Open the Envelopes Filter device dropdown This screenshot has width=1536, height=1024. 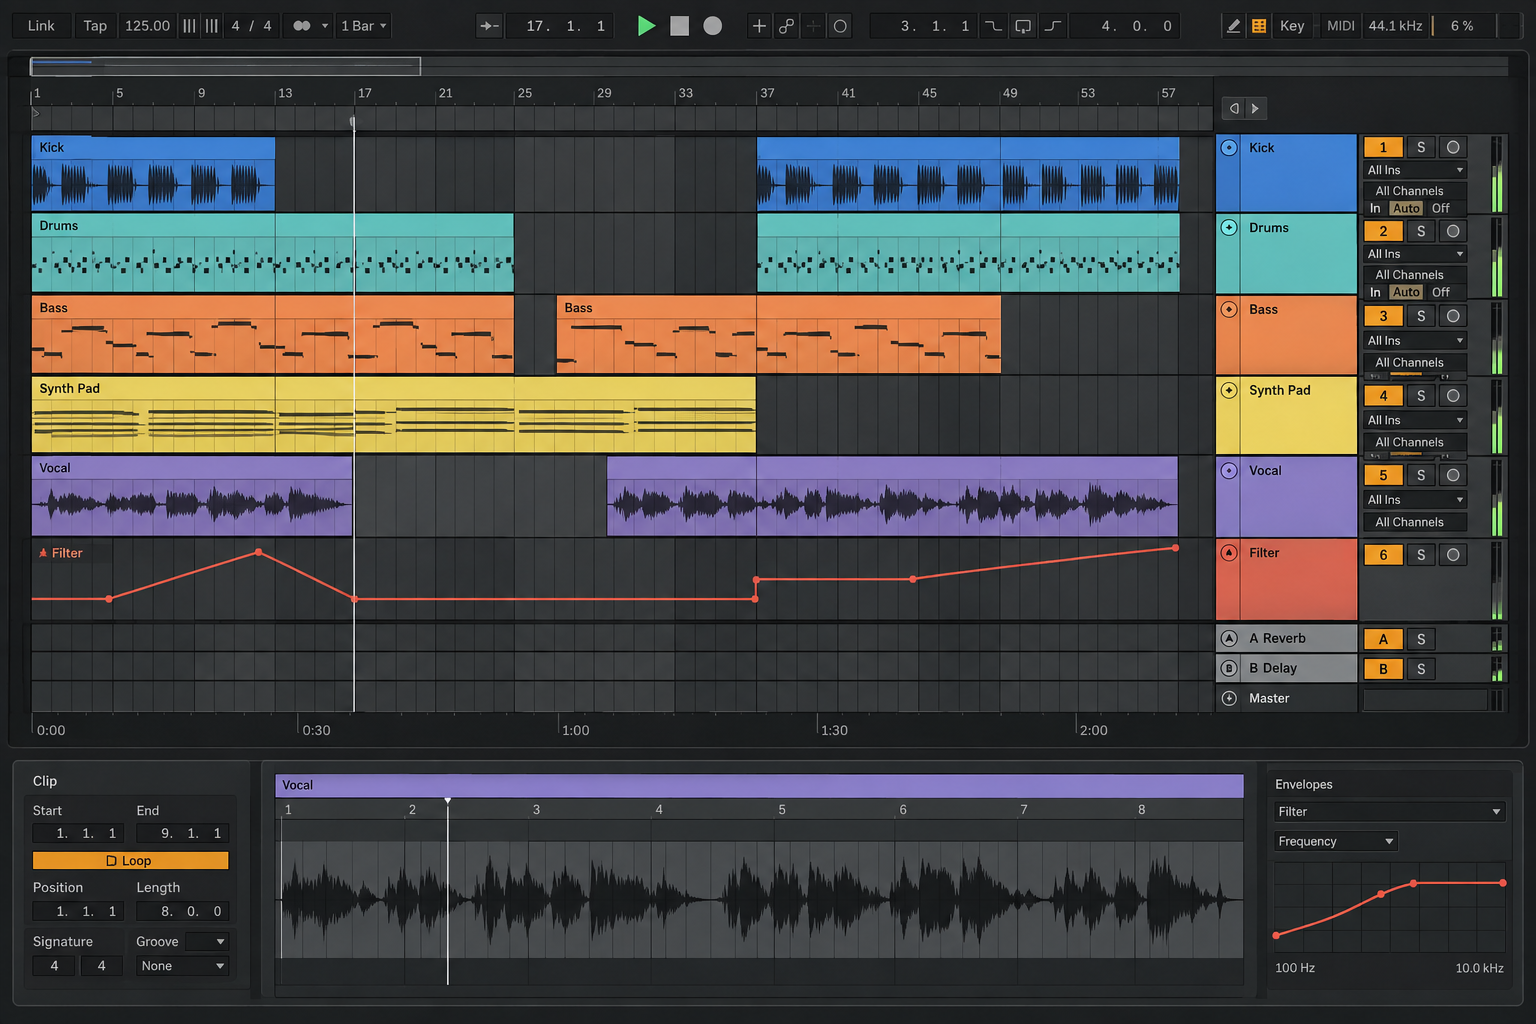[1389, 811]
